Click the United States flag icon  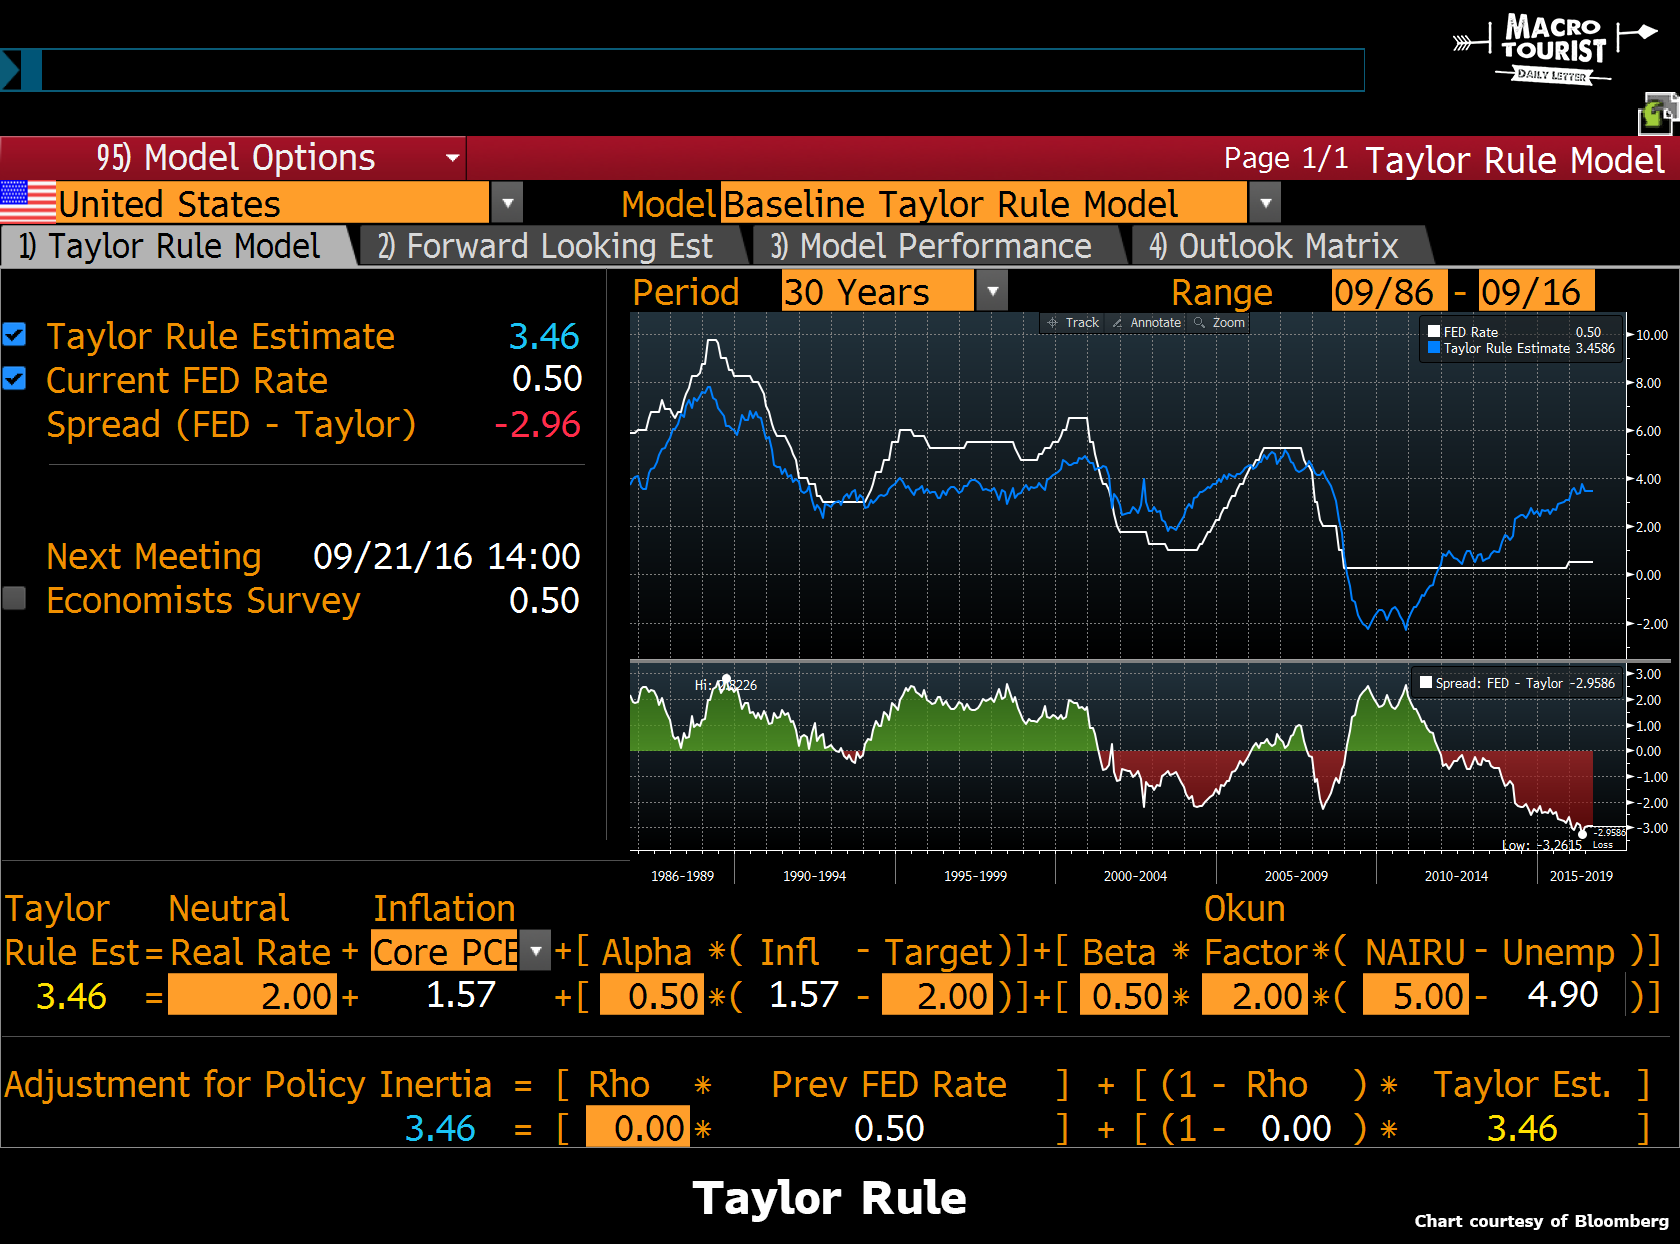[28, 202]
